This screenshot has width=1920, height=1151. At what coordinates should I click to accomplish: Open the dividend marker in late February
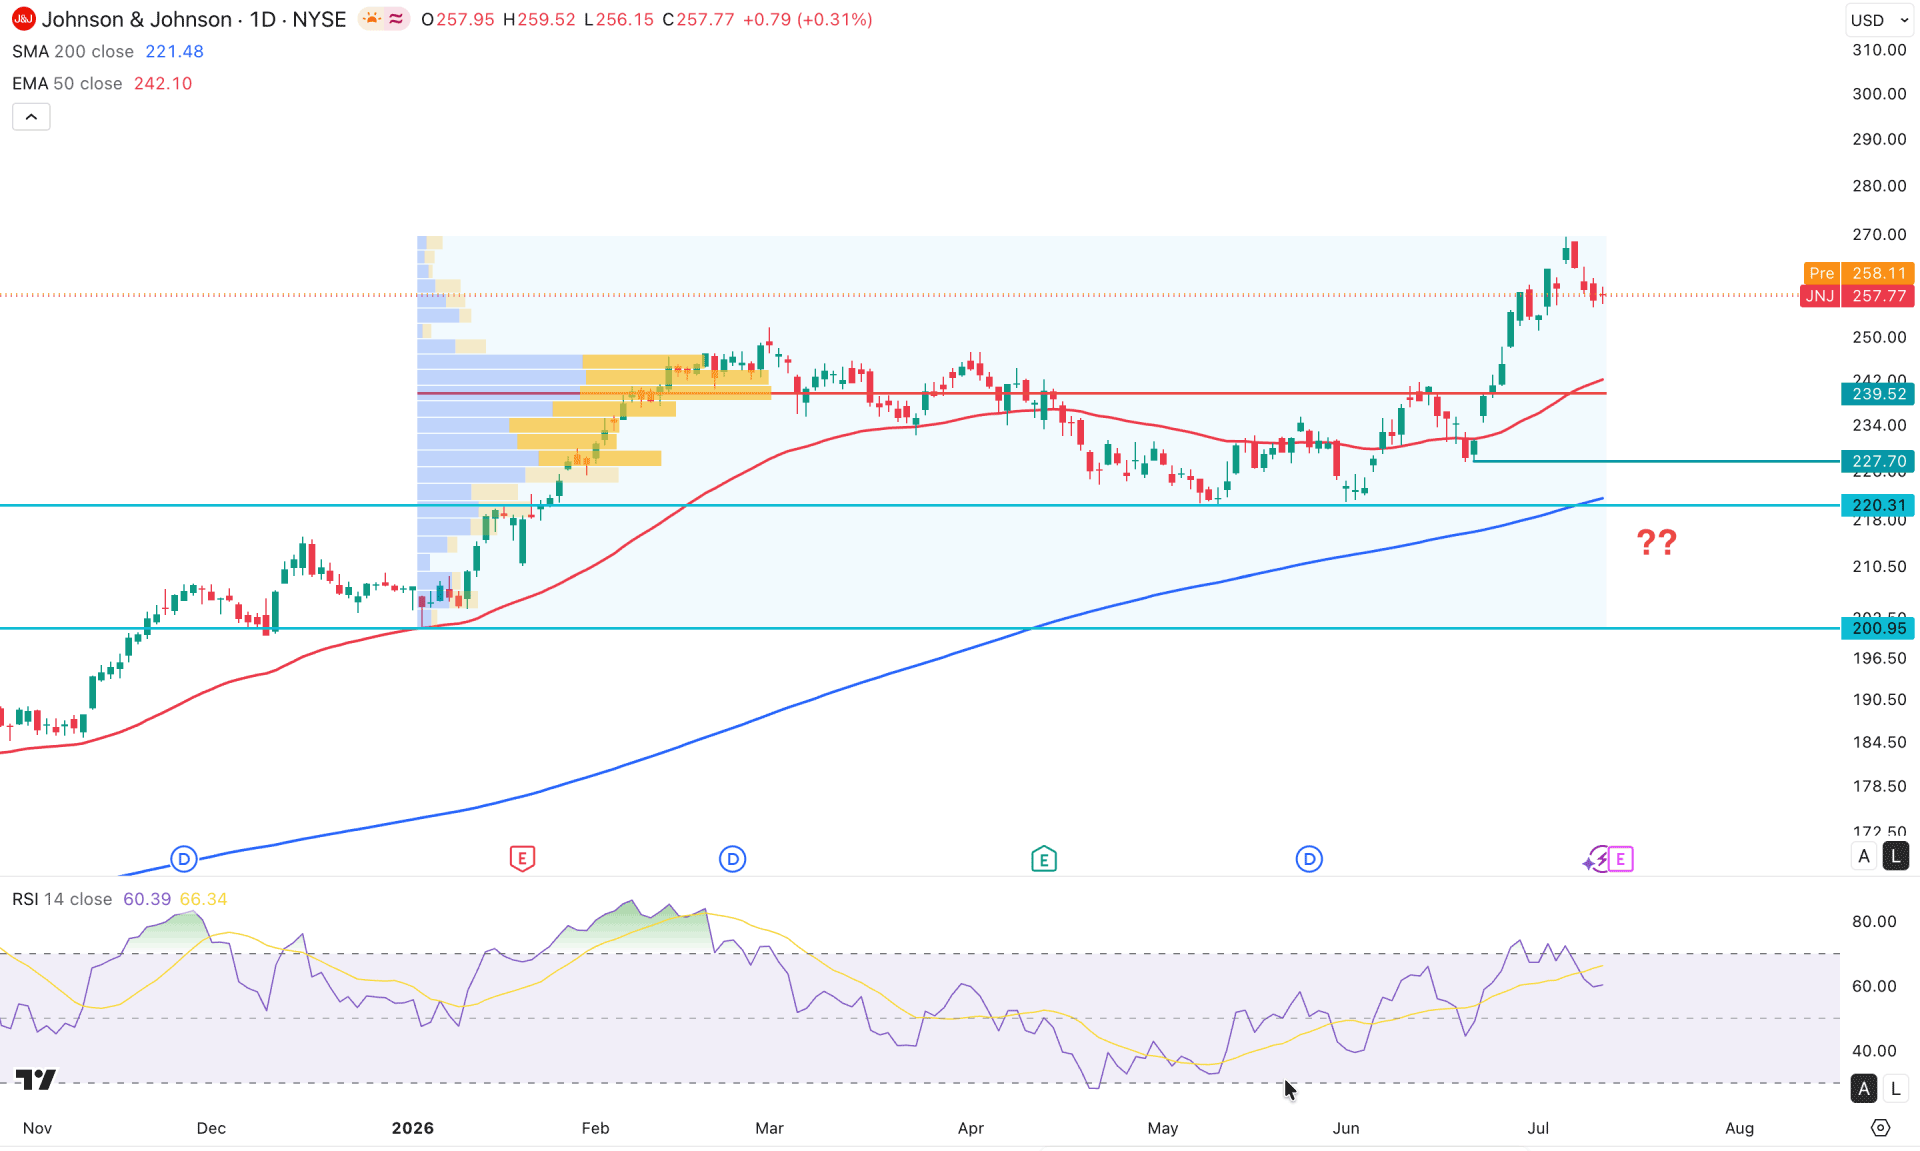pos(733,859)
